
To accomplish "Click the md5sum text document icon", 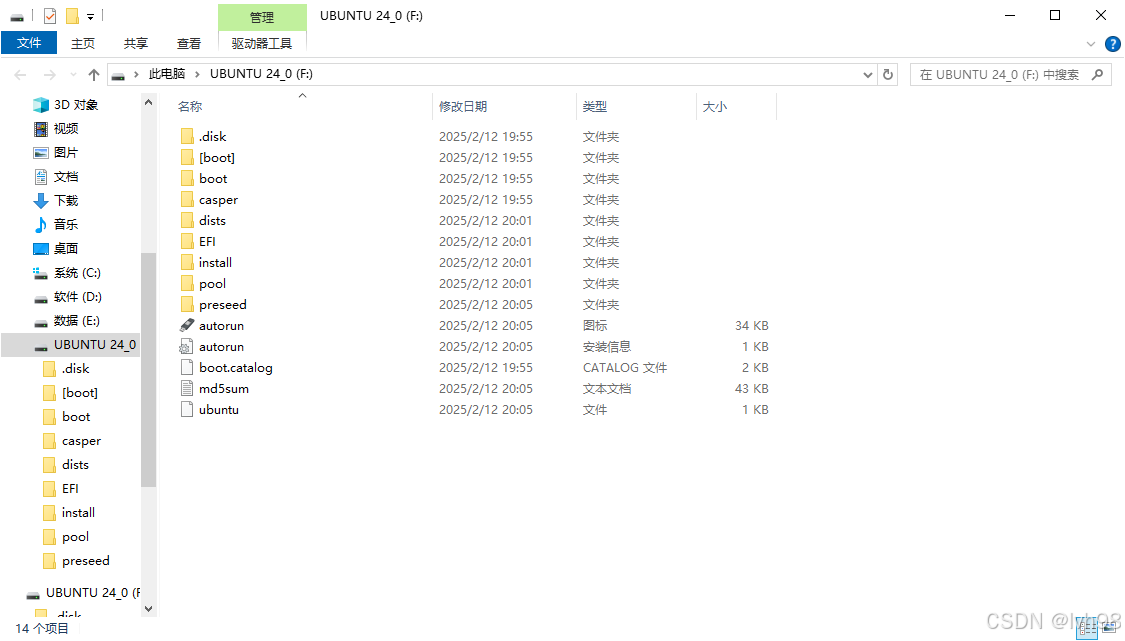I will point(187,388).
